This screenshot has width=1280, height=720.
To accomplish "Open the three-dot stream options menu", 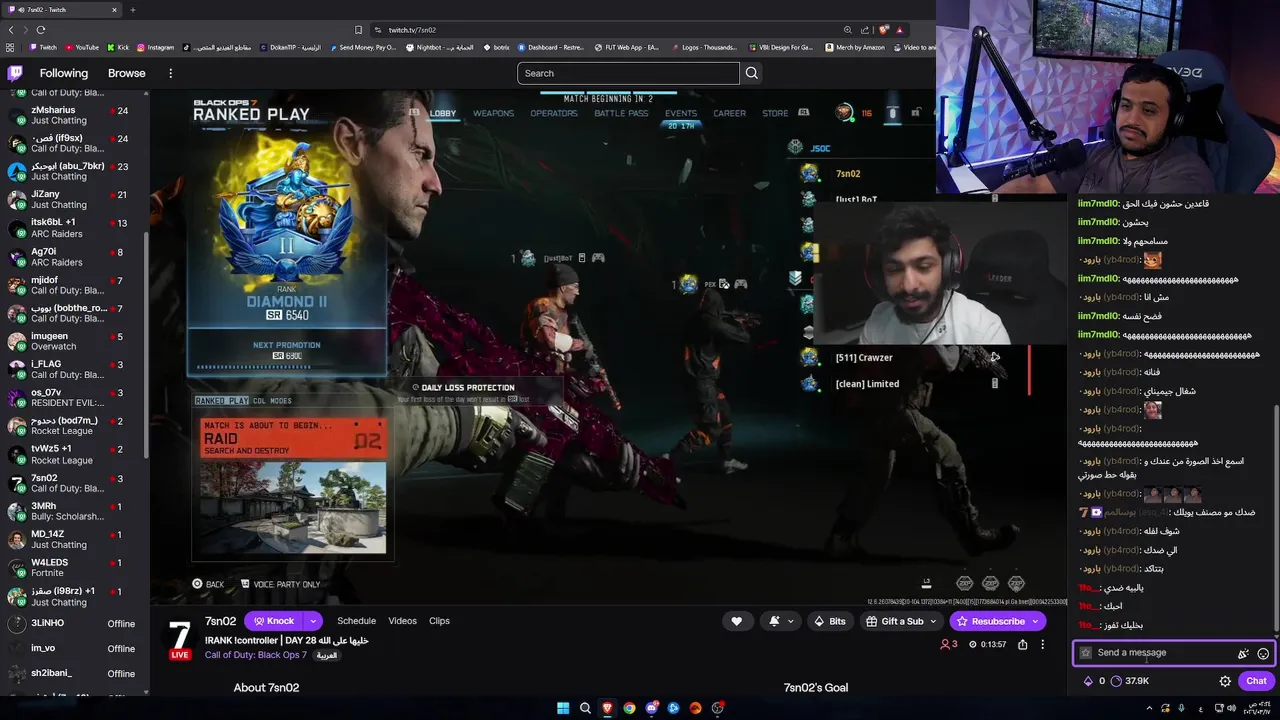I will [x=1042, y=645].
